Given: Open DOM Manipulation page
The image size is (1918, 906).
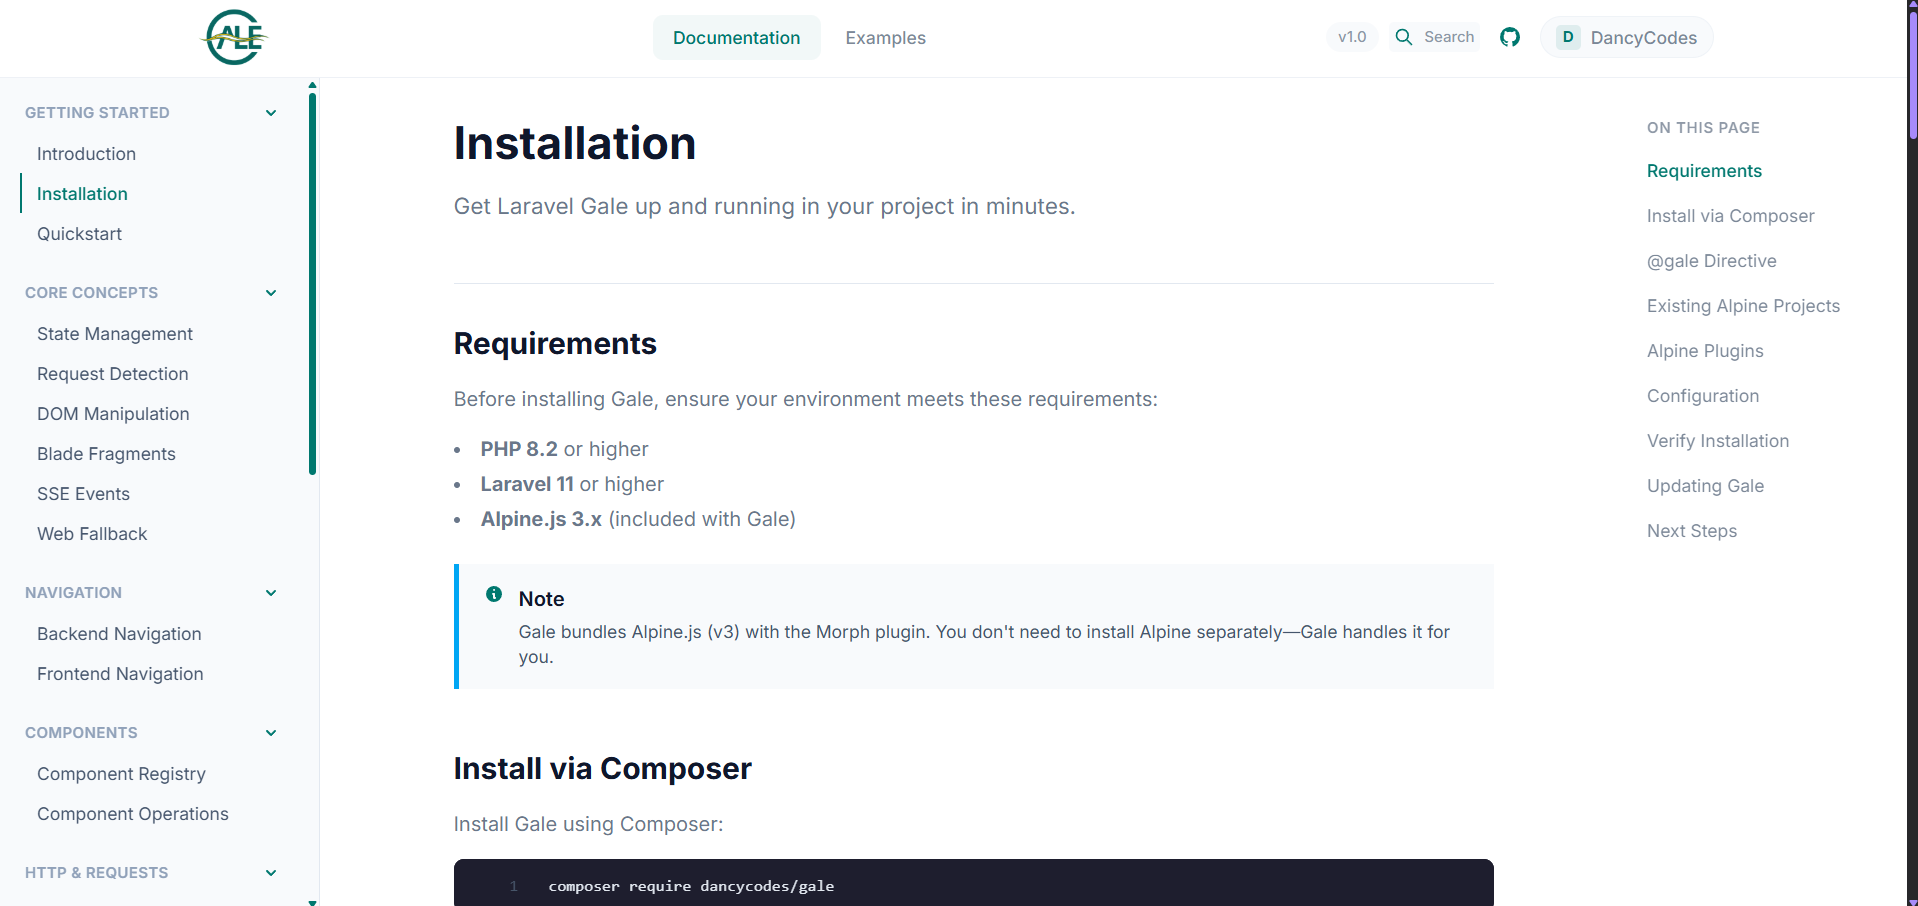Looking at the screenshot, I should pos(113,414).
